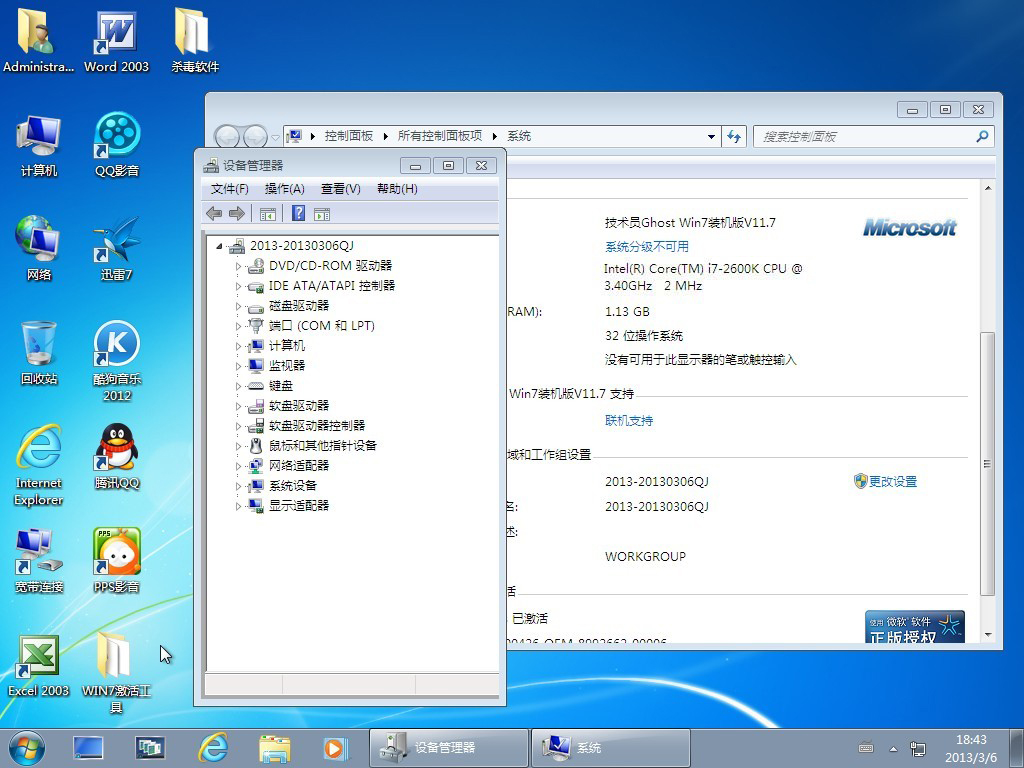Select the 计算机 tree item in Device Manager

287,345
